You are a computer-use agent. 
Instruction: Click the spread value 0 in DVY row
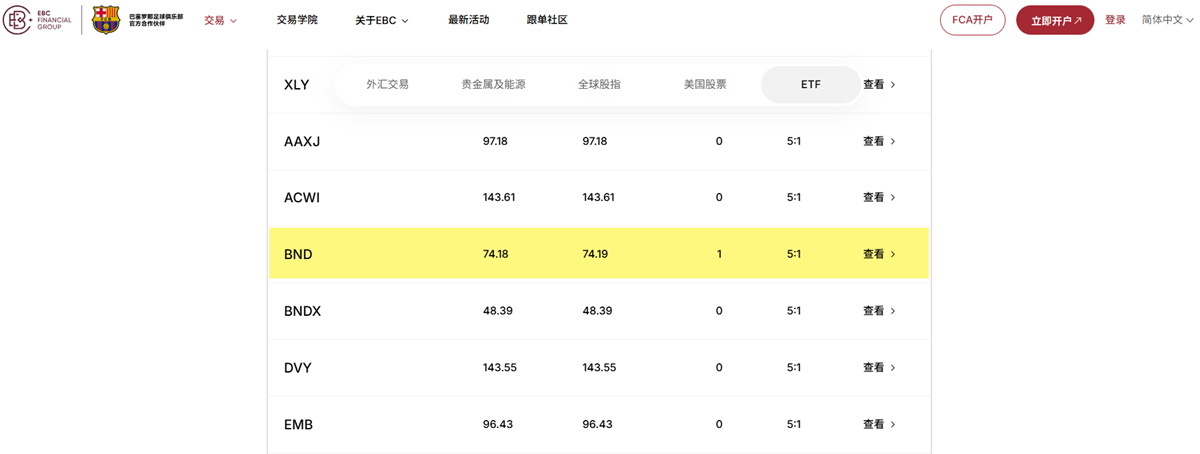coord(719,367)
